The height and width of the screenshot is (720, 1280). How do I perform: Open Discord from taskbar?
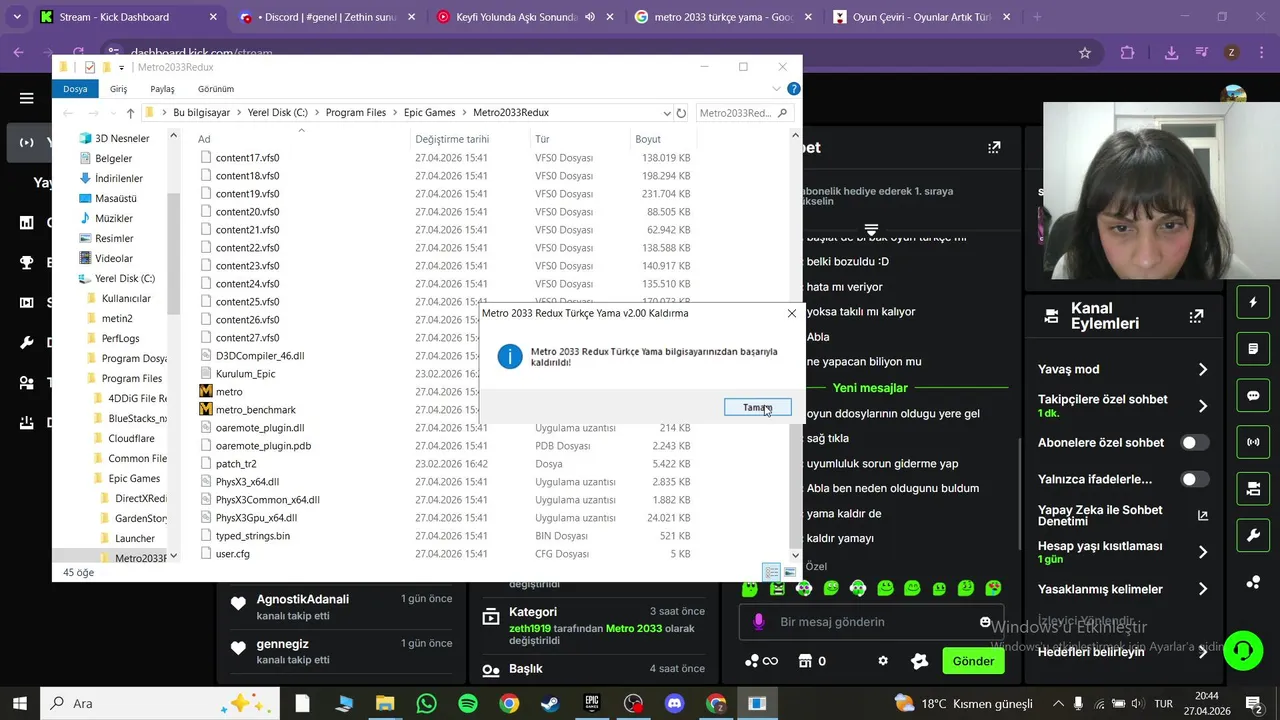(674, 703)
